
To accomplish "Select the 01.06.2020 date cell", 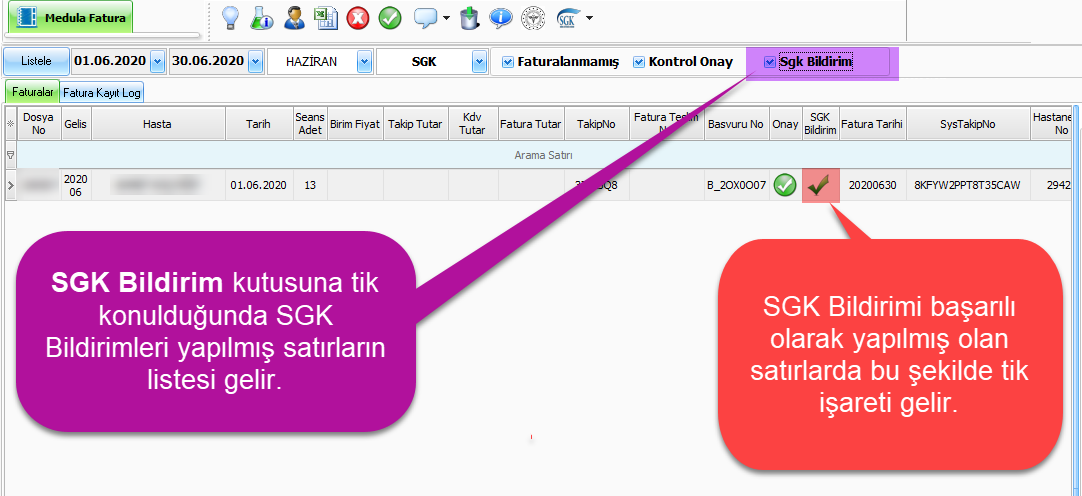I will coord(259,185).
